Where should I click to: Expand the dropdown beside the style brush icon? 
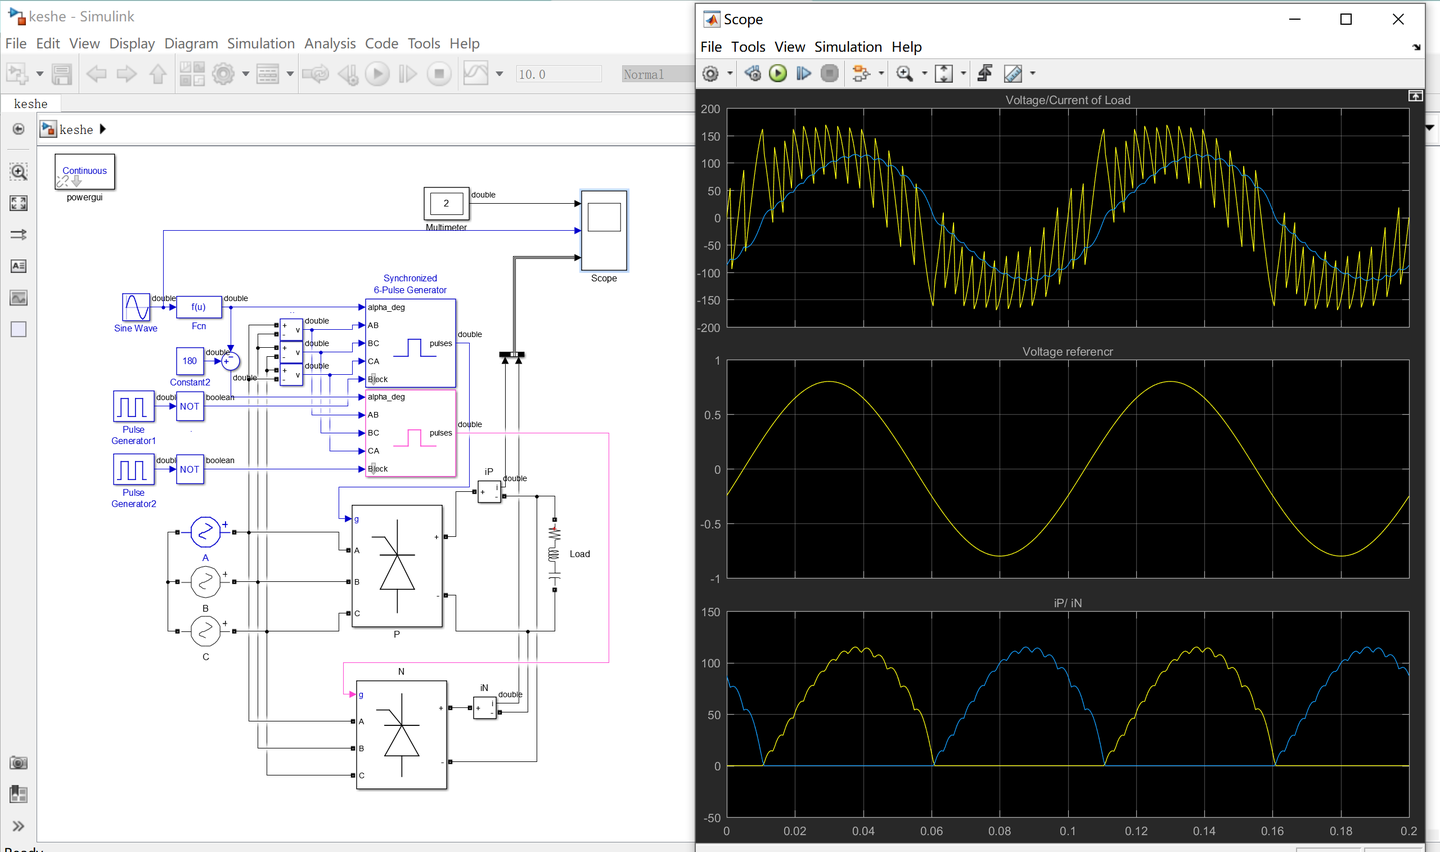point(1031,73)
